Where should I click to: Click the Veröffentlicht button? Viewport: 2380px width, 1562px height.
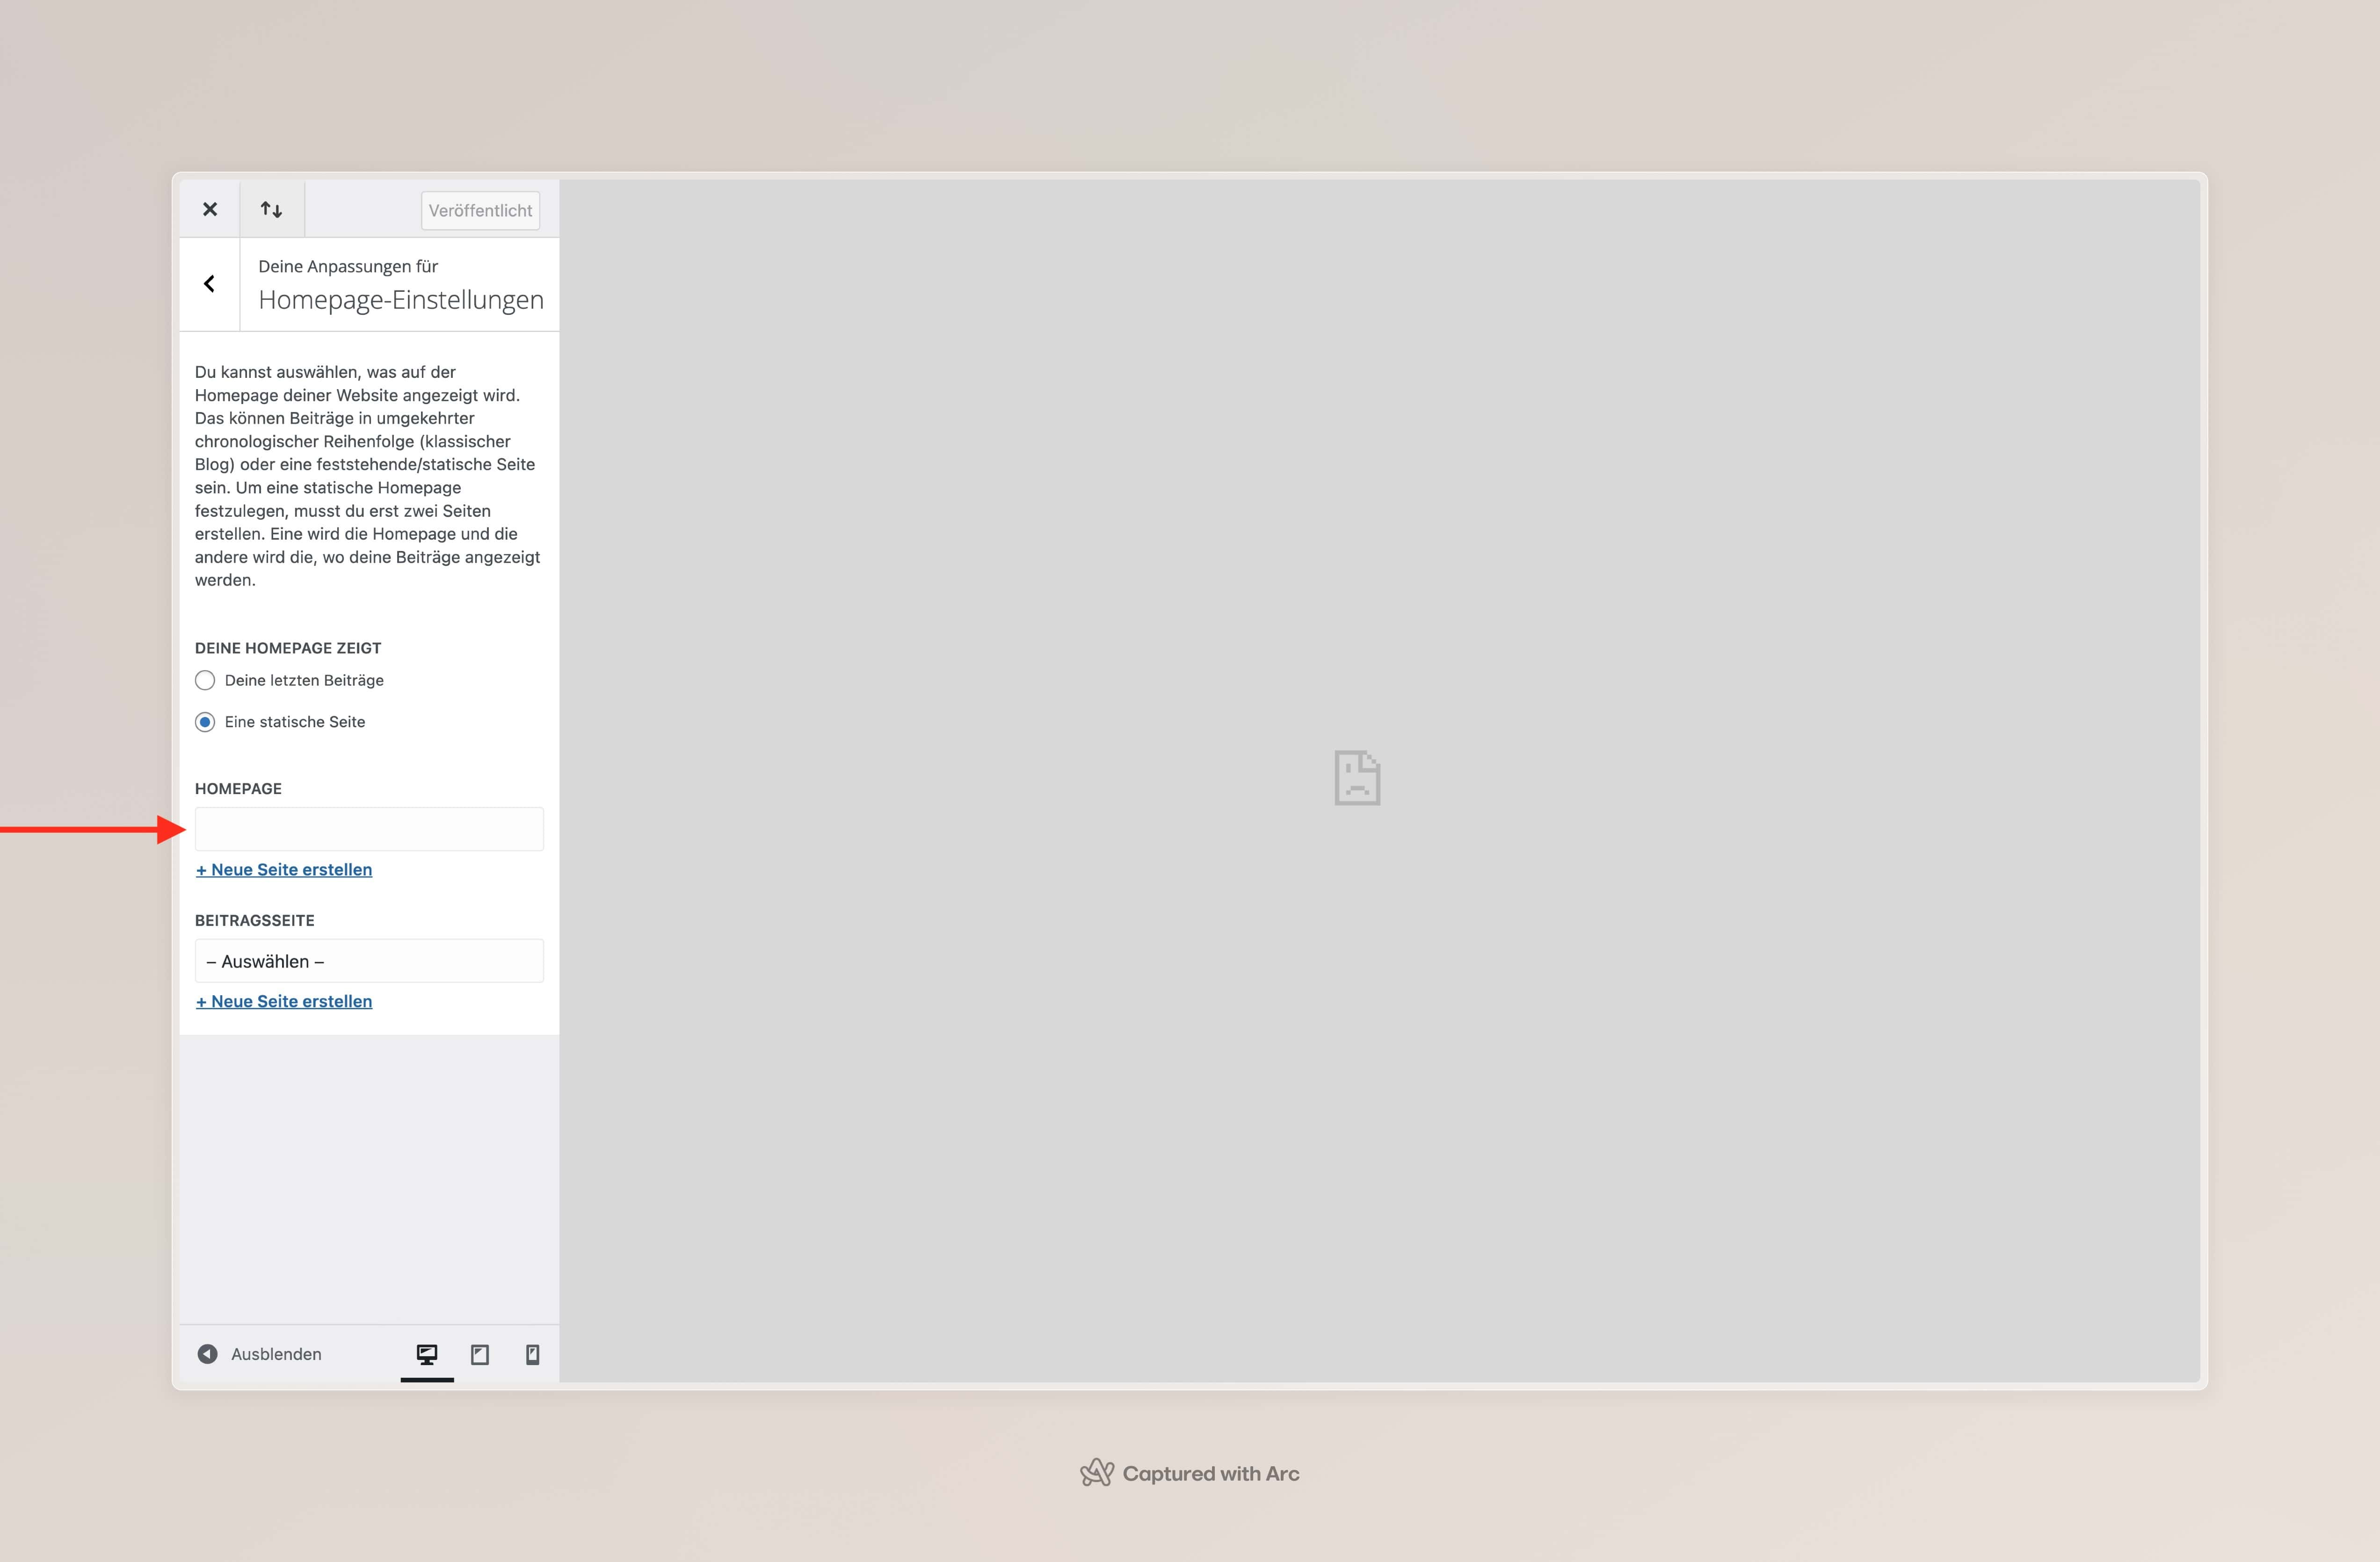[x=480, y=210]
